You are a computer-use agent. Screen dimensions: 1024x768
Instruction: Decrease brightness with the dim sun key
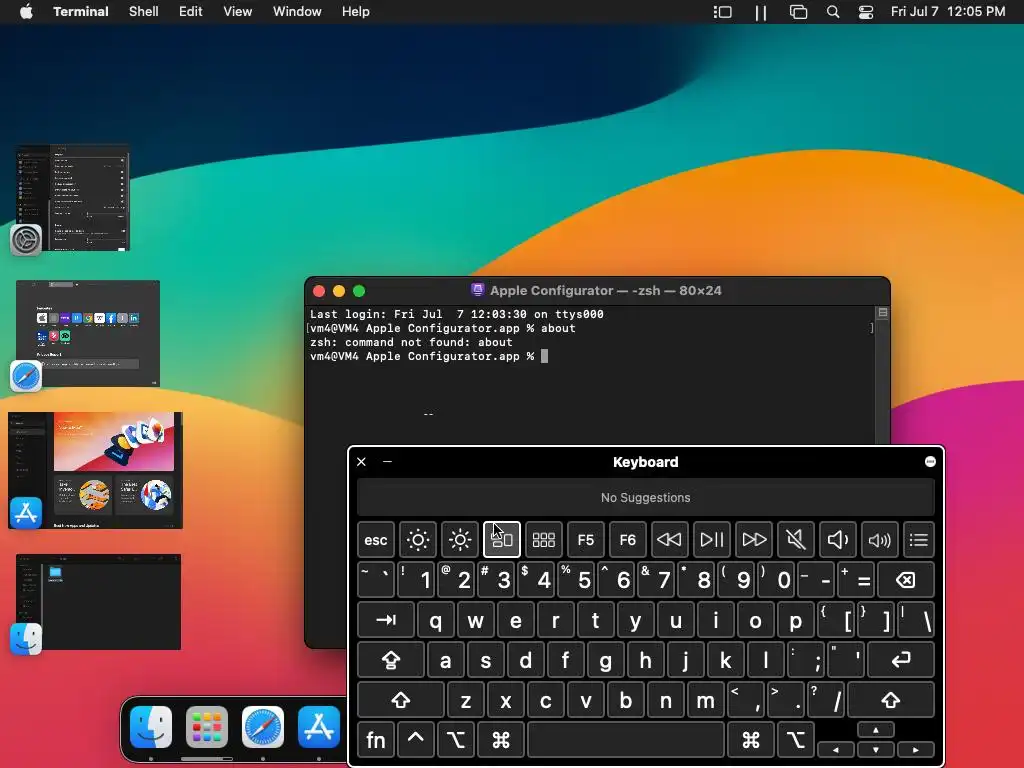(418, 540)
